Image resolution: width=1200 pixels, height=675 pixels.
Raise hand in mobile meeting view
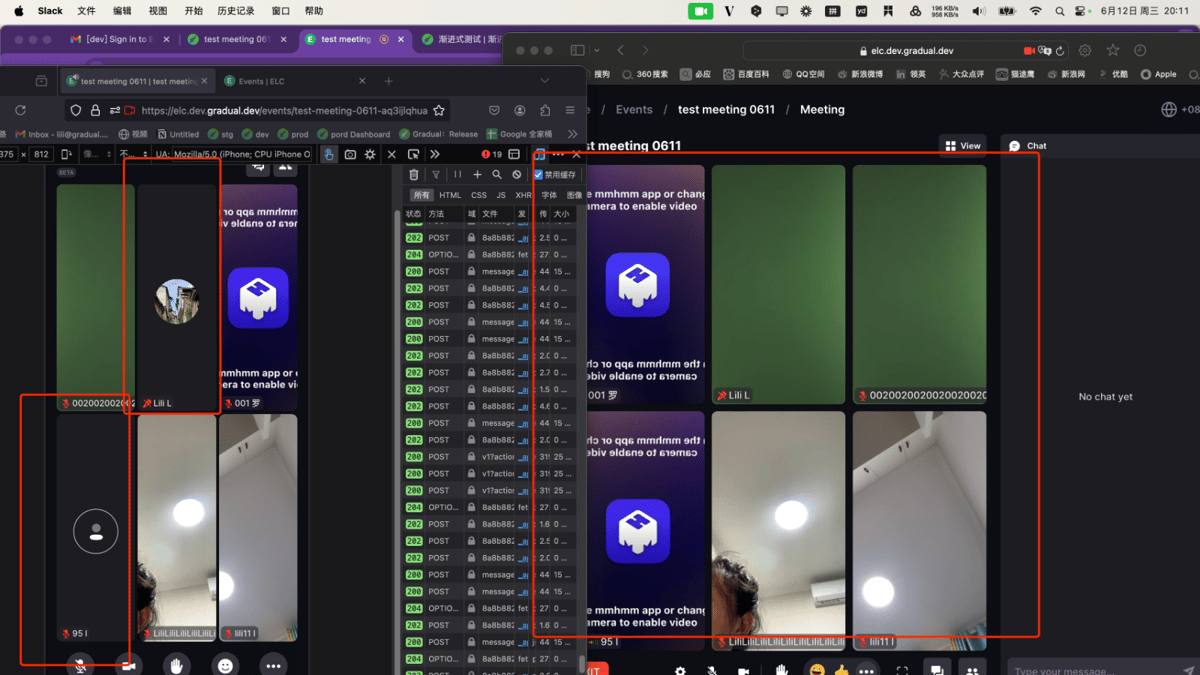click(x=177, y=665)
